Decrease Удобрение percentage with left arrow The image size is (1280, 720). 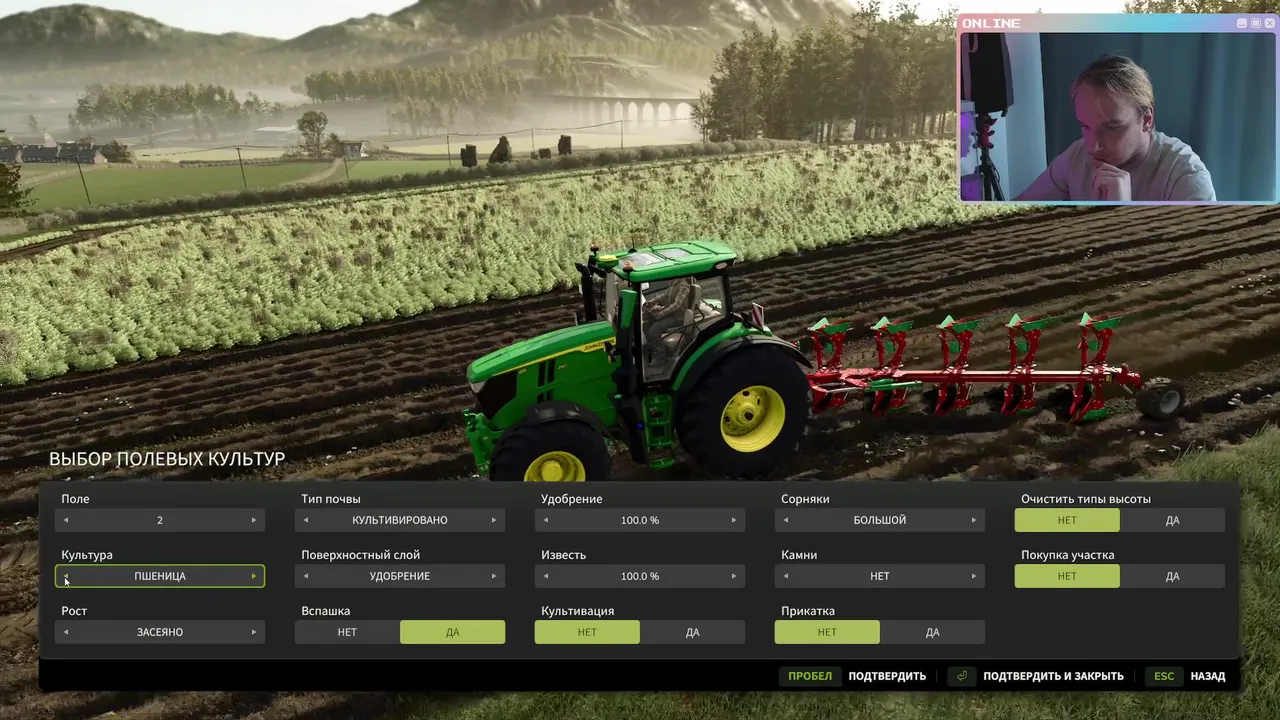tap(546, 520)
